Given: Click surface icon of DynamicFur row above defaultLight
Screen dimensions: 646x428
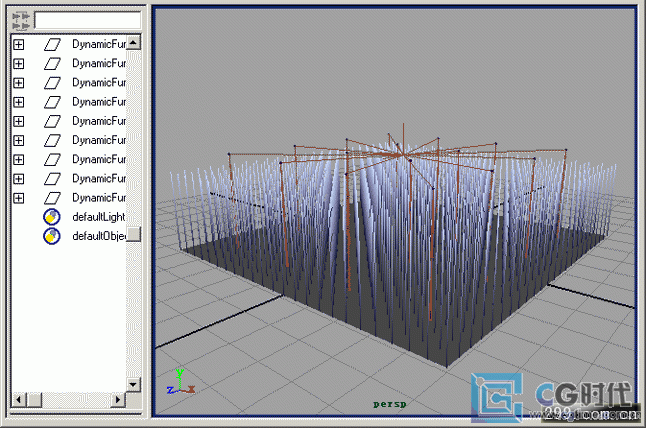Looking at the screenshot, I should click(52, 198).
